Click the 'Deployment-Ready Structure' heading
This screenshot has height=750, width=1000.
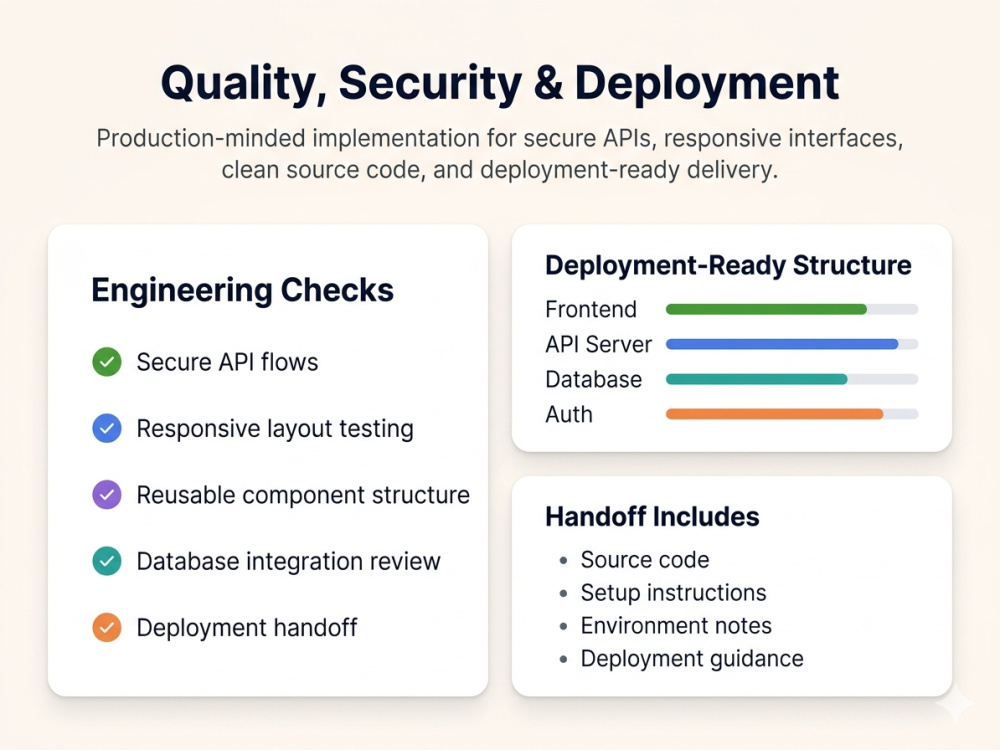click(x=728, y=266)
